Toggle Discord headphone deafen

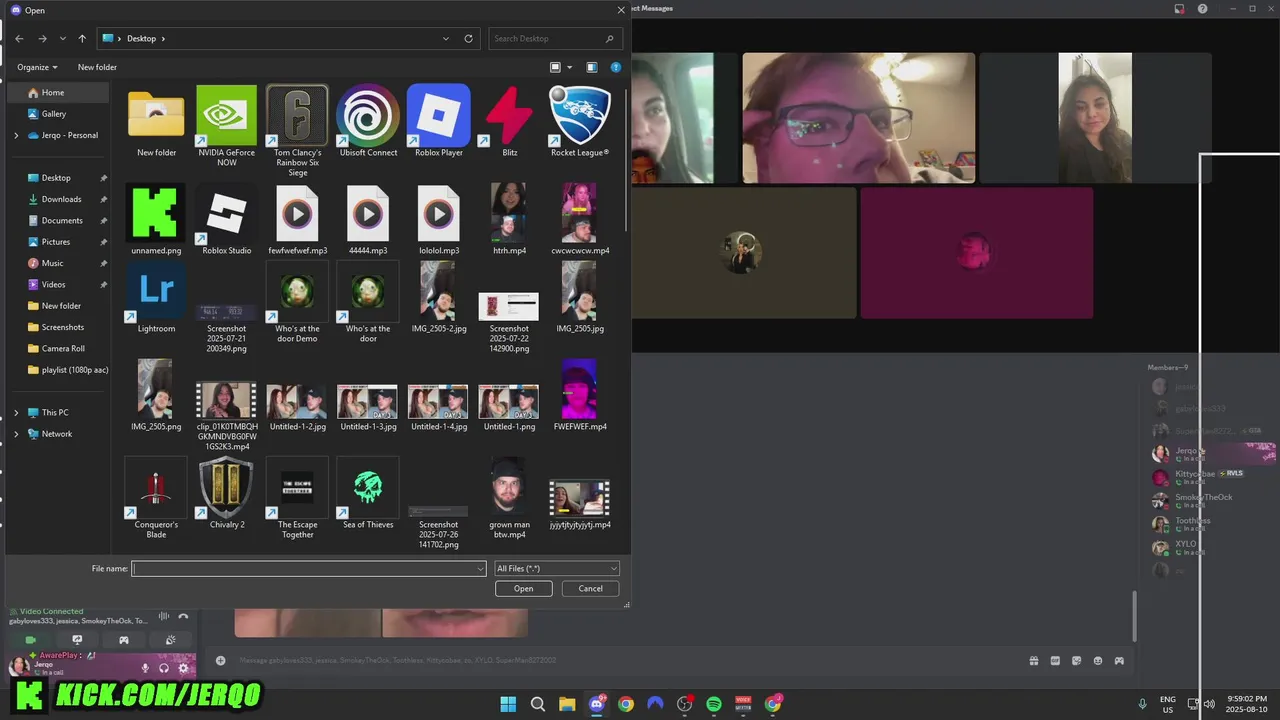click(164, 668)
